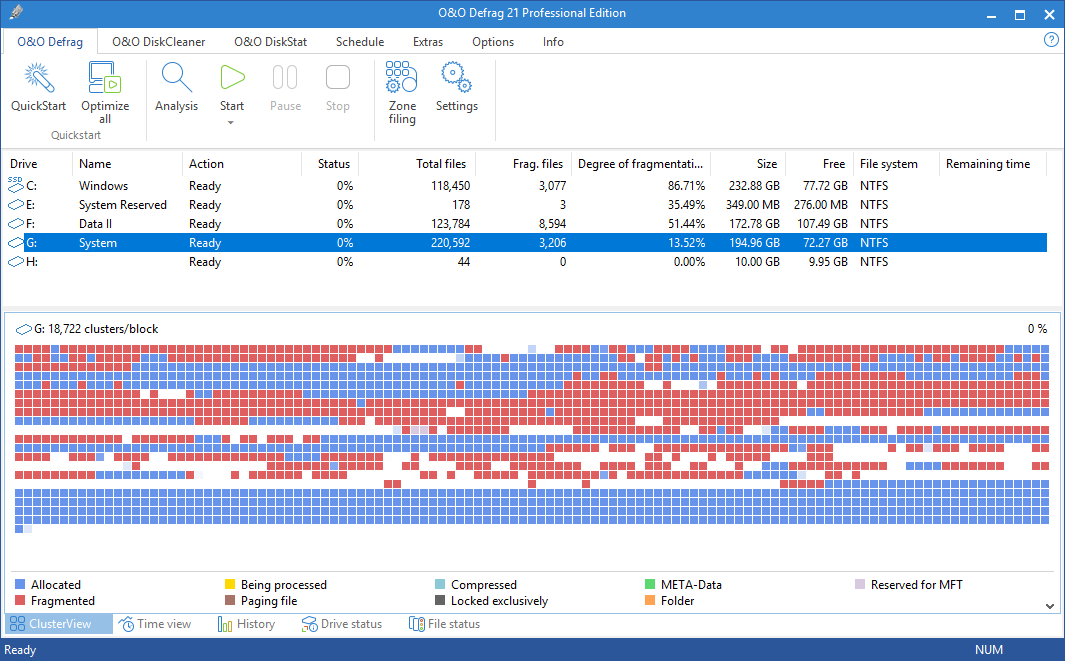
Task: Click the 18,722 clusters/block label
Action: click(103, 329)
